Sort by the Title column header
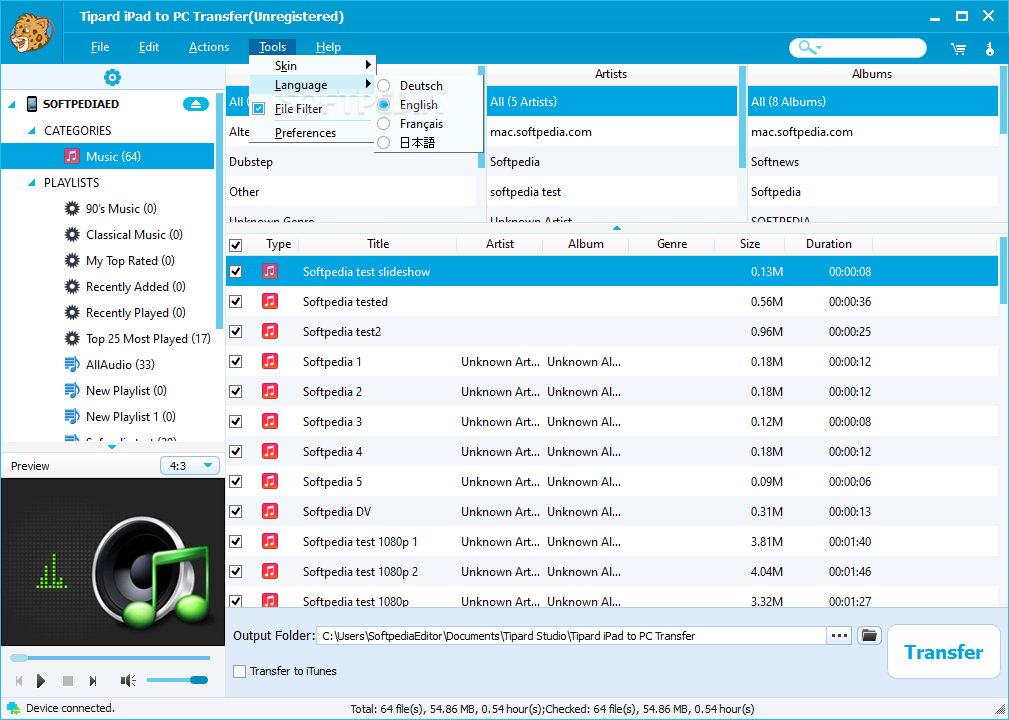Screen dimensions: 1009x720 (378, 244)
